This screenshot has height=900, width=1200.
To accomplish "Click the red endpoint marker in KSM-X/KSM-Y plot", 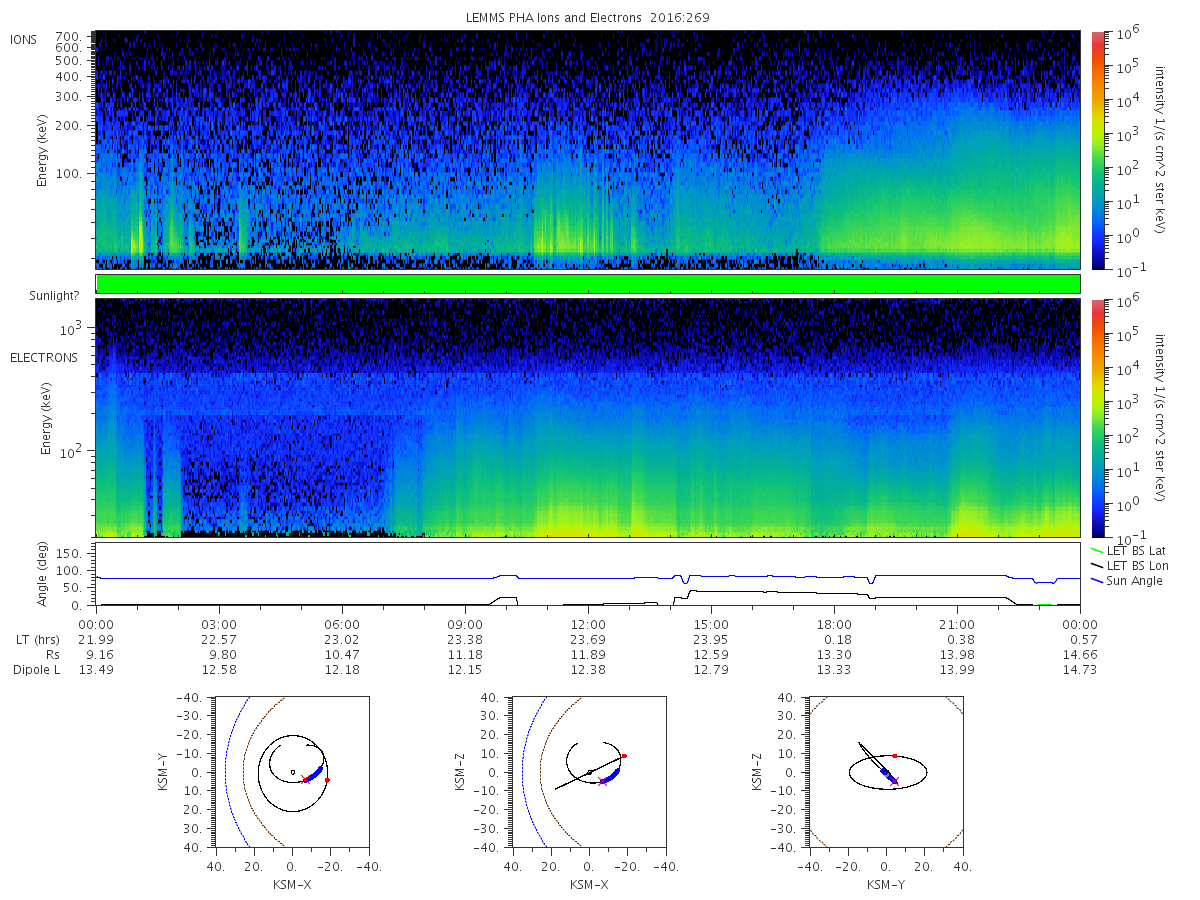I will pos(327,780).
